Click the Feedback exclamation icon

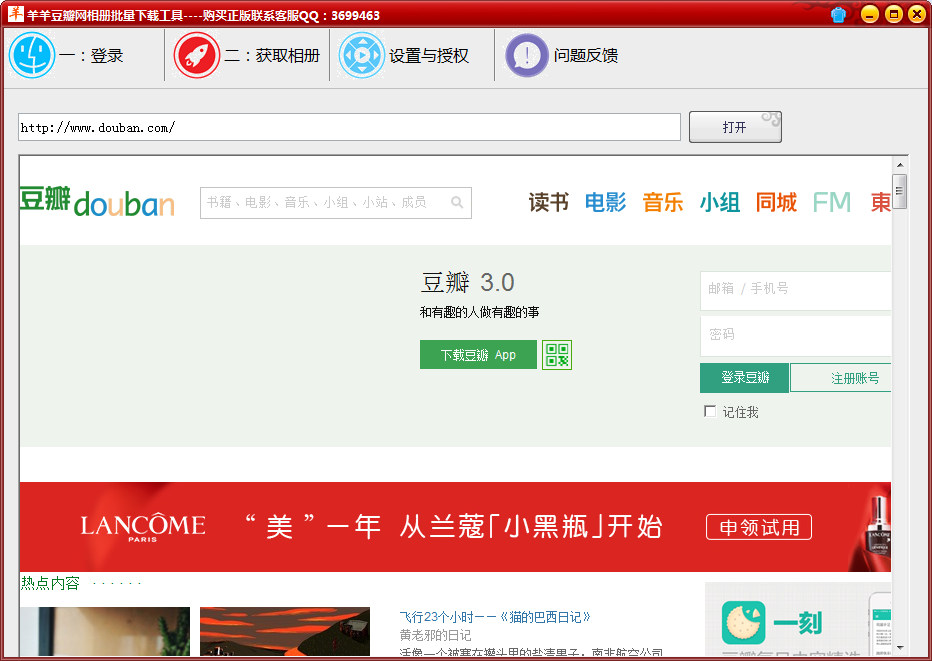click(x=527, y=56)
